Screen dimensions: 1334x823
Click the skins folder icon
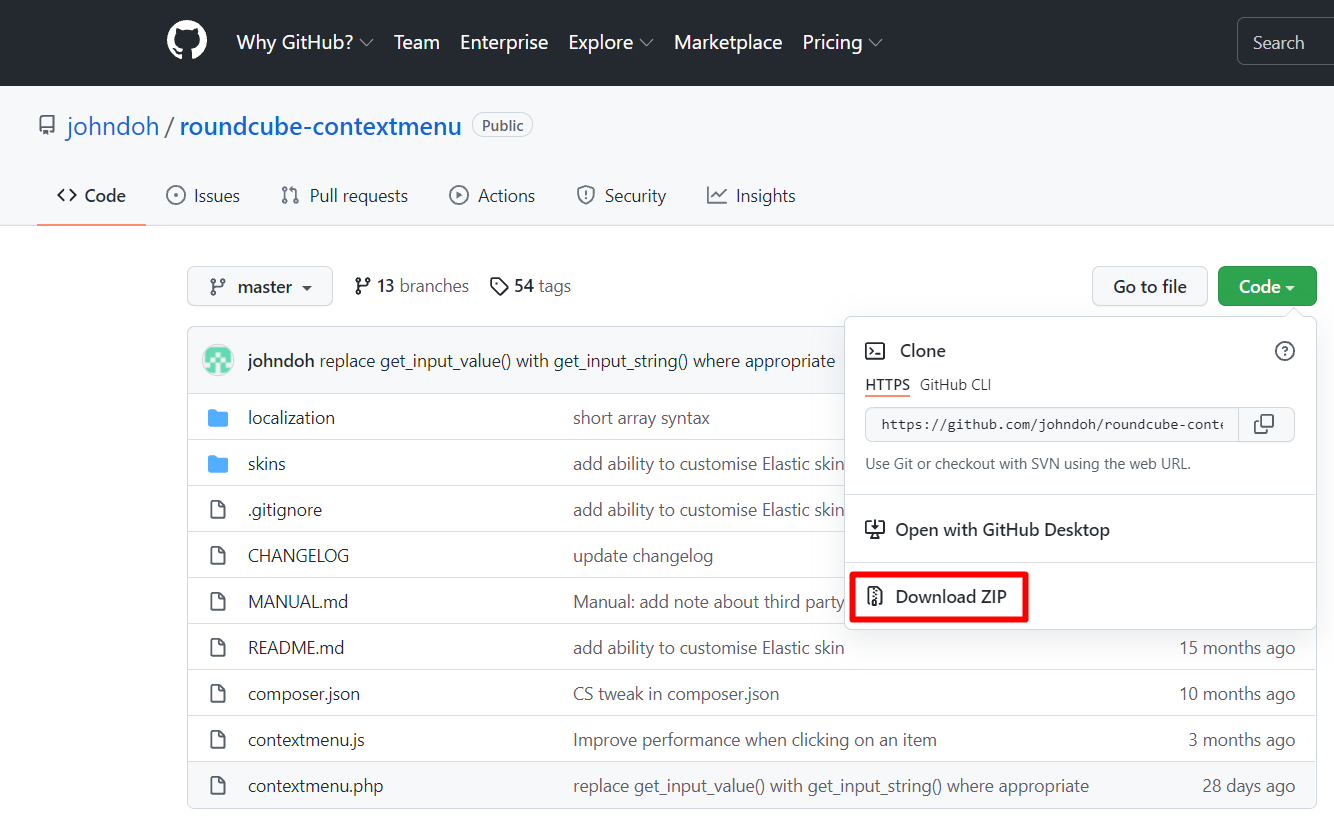218,464
